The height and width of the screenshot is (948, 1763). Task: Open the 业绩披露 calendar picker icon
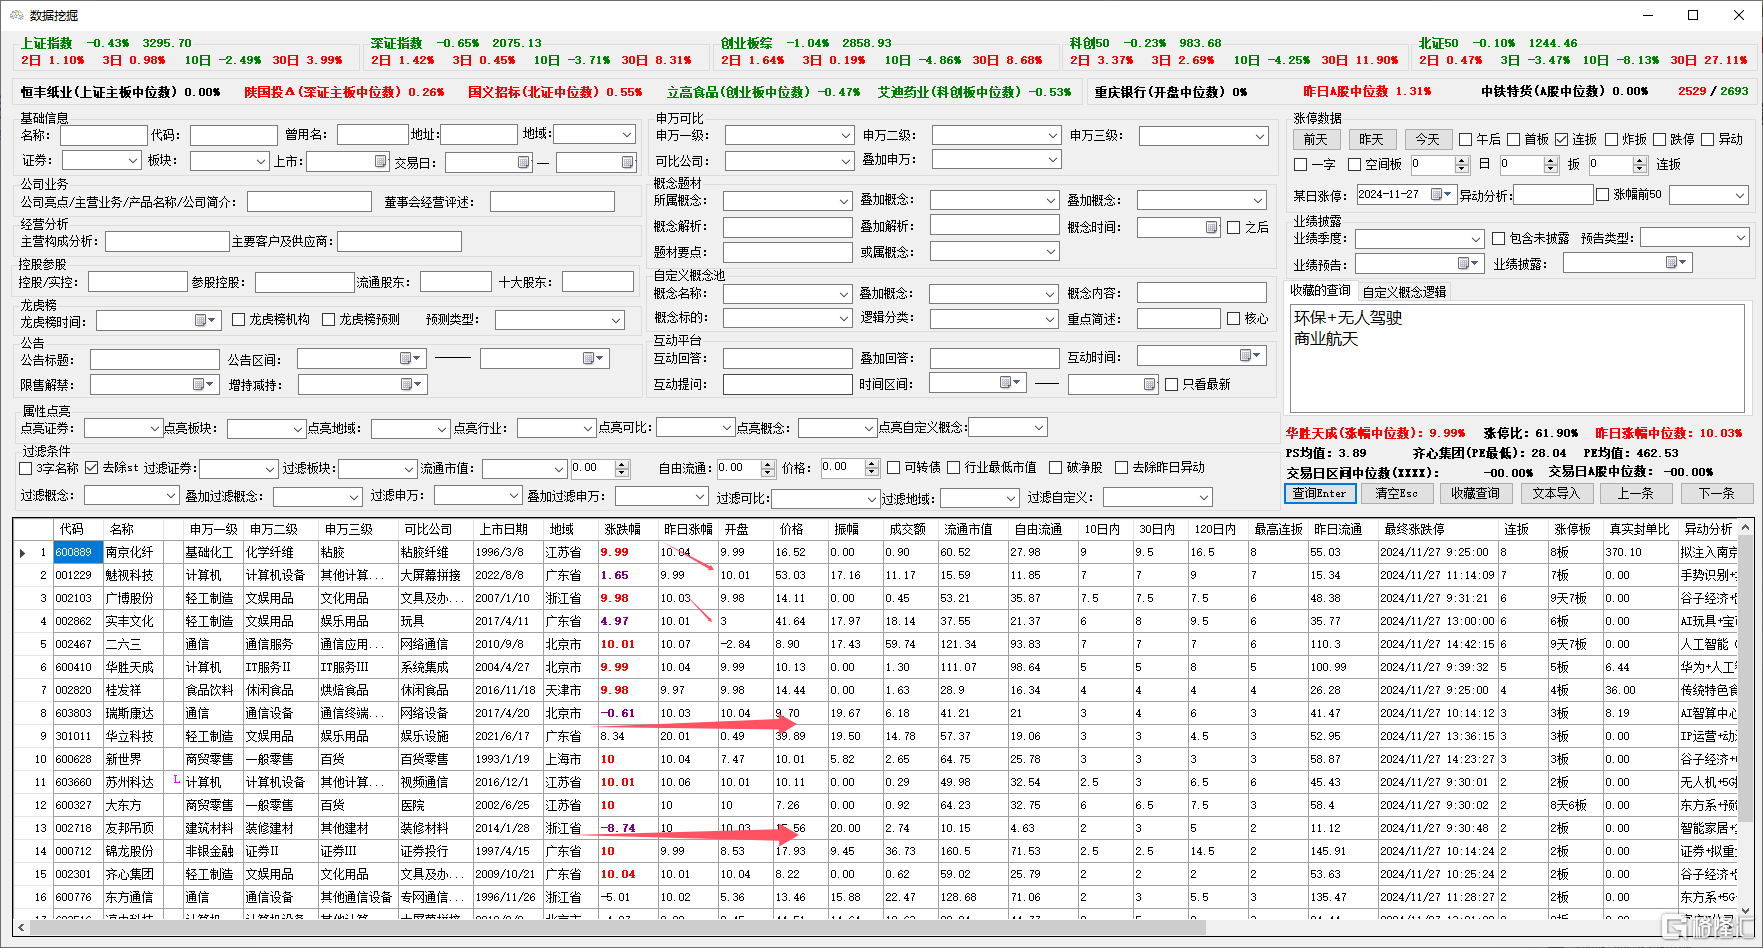pos(1676,262)
